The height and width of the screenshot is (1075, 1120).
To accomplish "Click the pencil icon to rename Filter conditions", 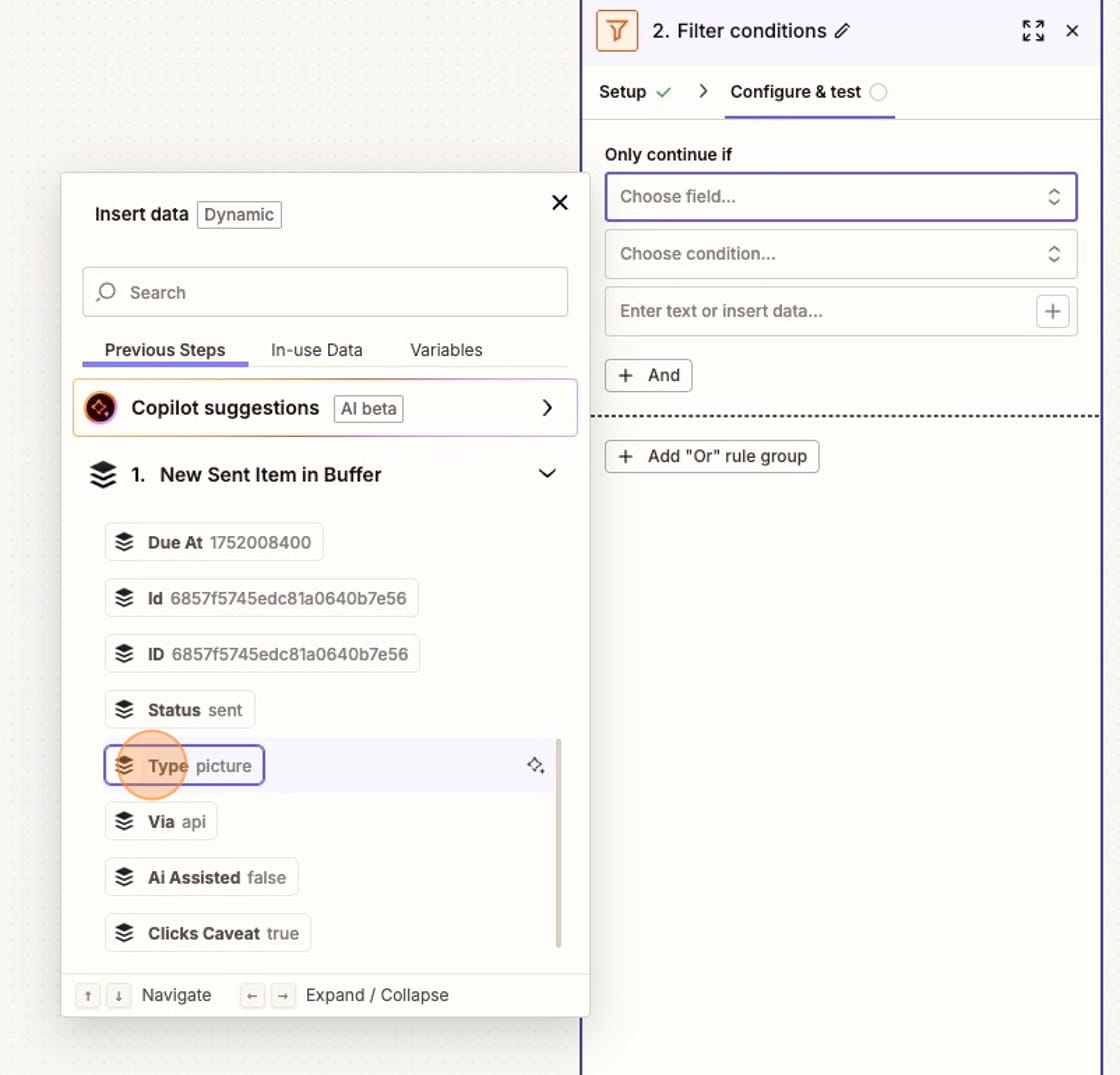I will [840, 31].
